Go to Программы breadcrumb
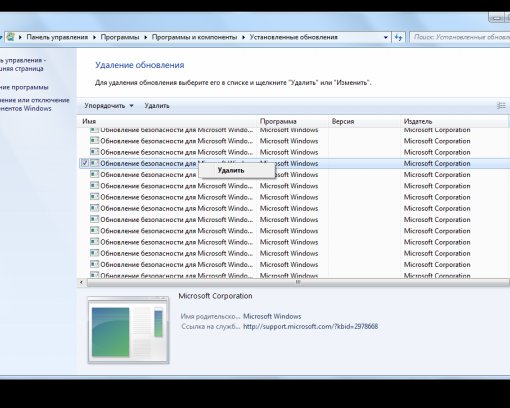 [x=120, y=37]
